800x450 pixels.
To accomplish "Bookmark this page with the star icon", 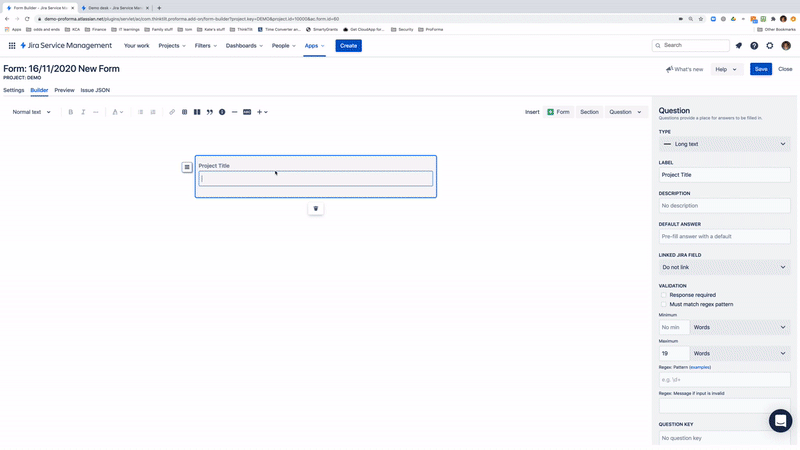I will click(x=701, y=19).
